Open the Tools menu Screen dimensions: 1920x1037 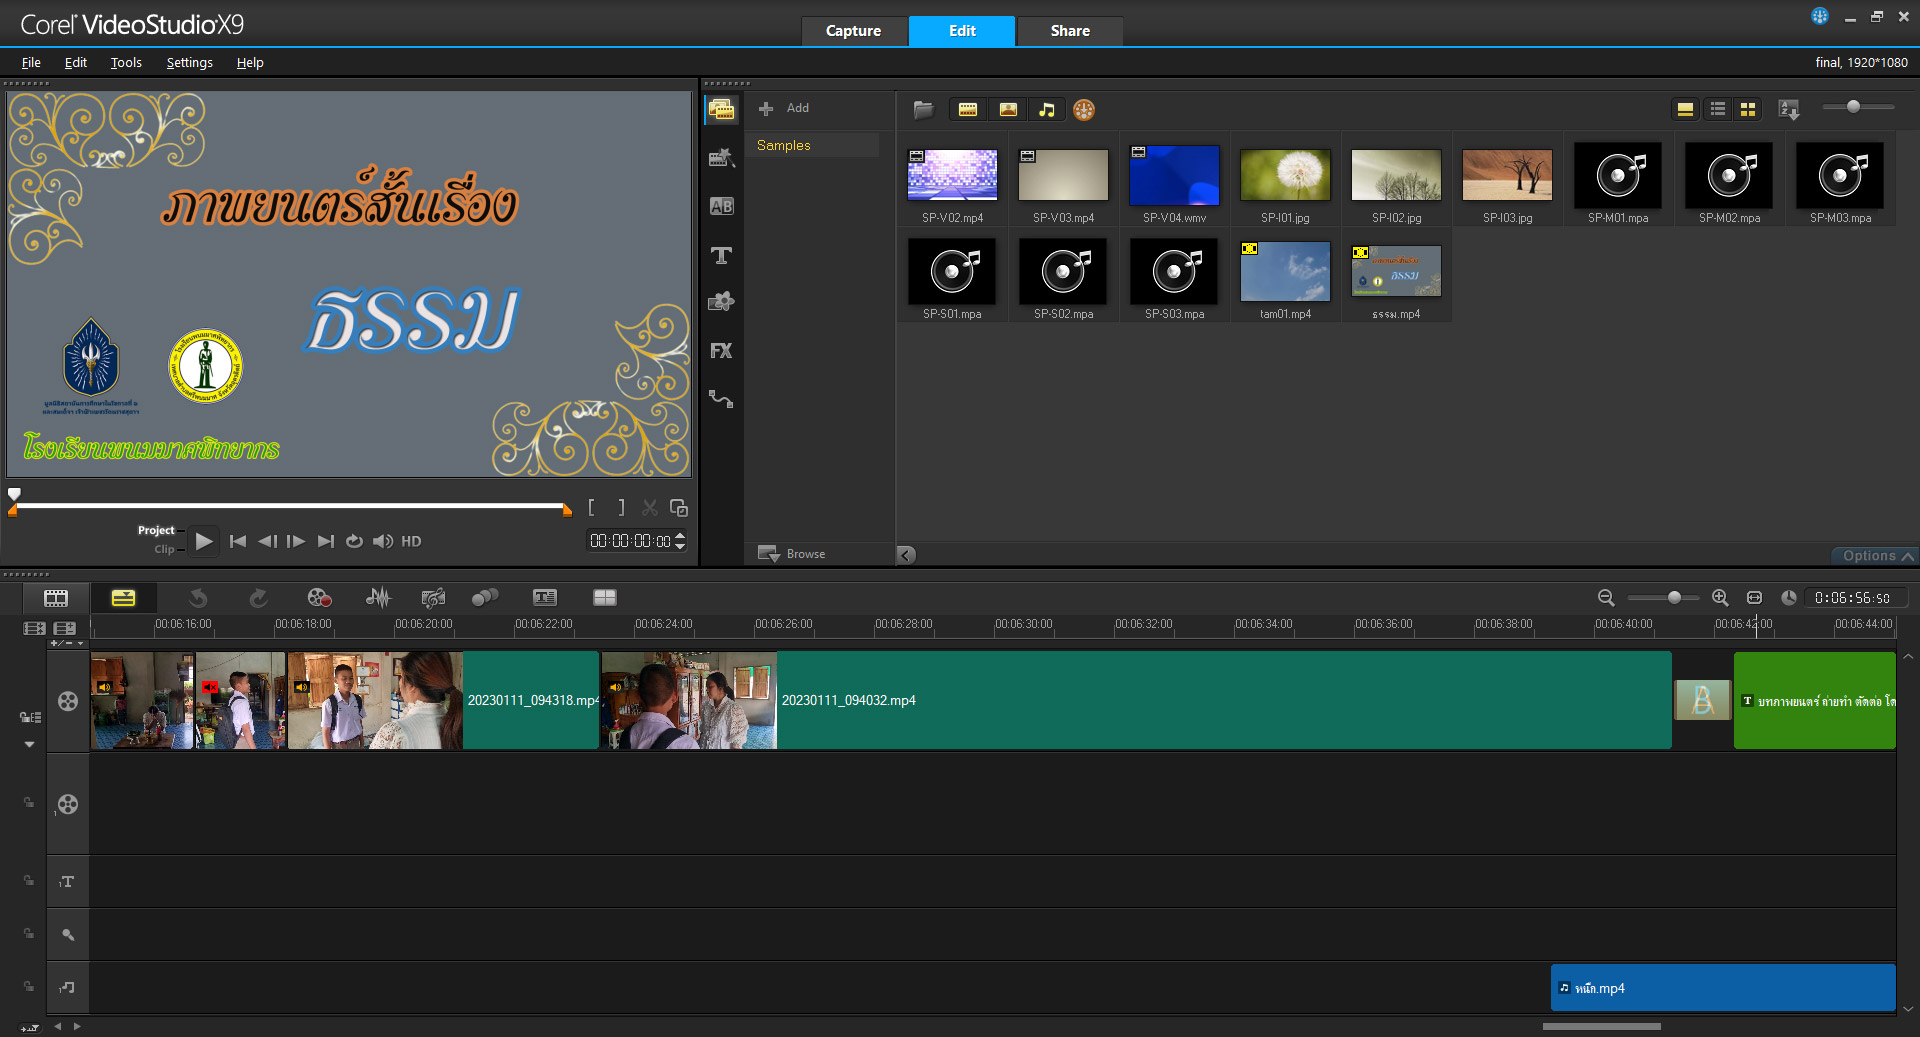(126, 63)
